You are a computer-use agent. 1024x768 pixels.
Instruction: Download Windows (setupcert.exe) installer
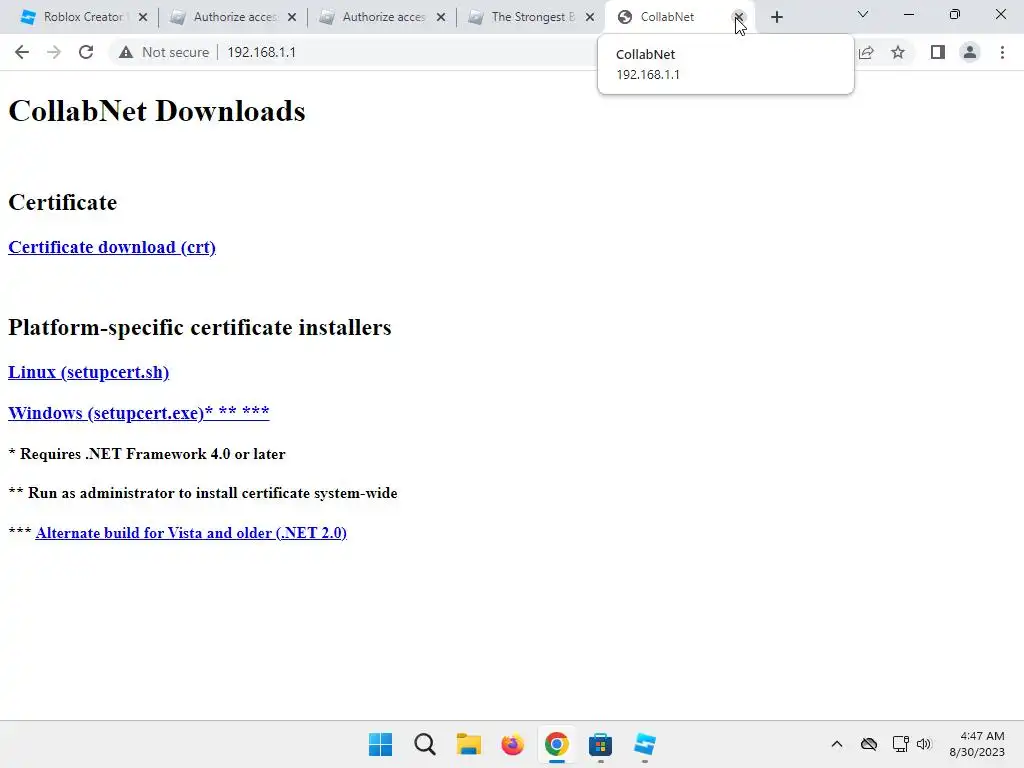coord(138,413)
